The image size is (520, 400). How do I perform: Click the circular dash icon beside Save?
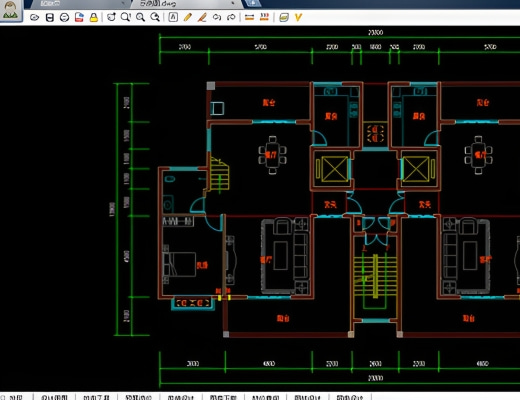[x=64, y=17]
